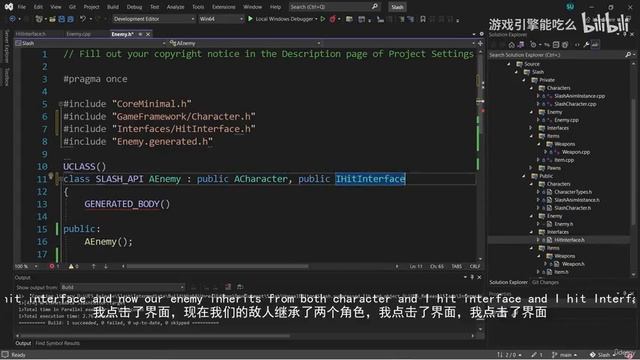Screen dimensions: 640x360
Task: Click the navigate up arrow in editor status
Action: 93,267
